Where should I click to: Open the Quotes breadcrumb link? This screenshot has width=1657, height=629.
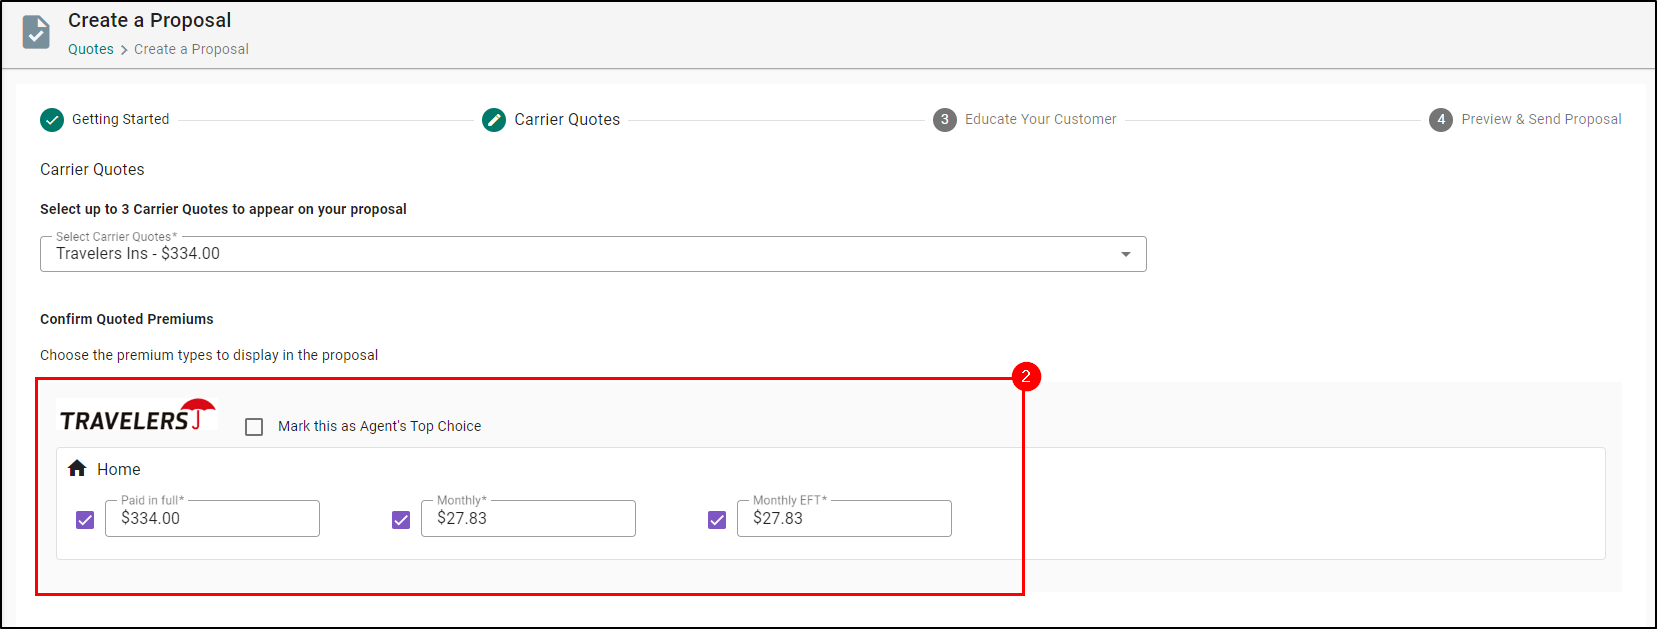click(x=91, y=49)
